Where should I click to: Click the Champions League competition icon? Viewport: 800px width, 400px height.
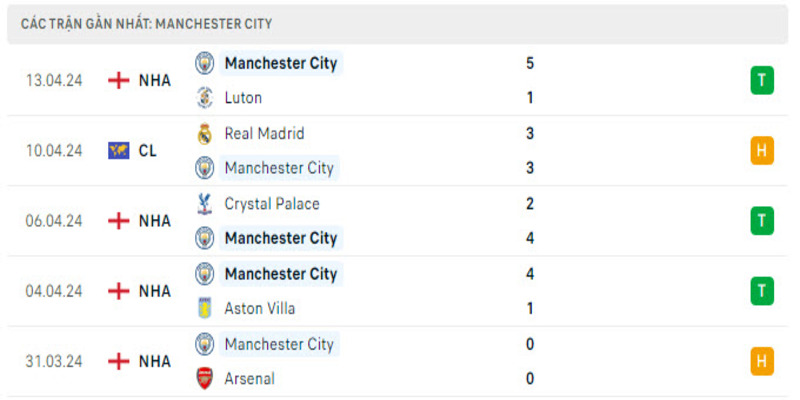119,151
